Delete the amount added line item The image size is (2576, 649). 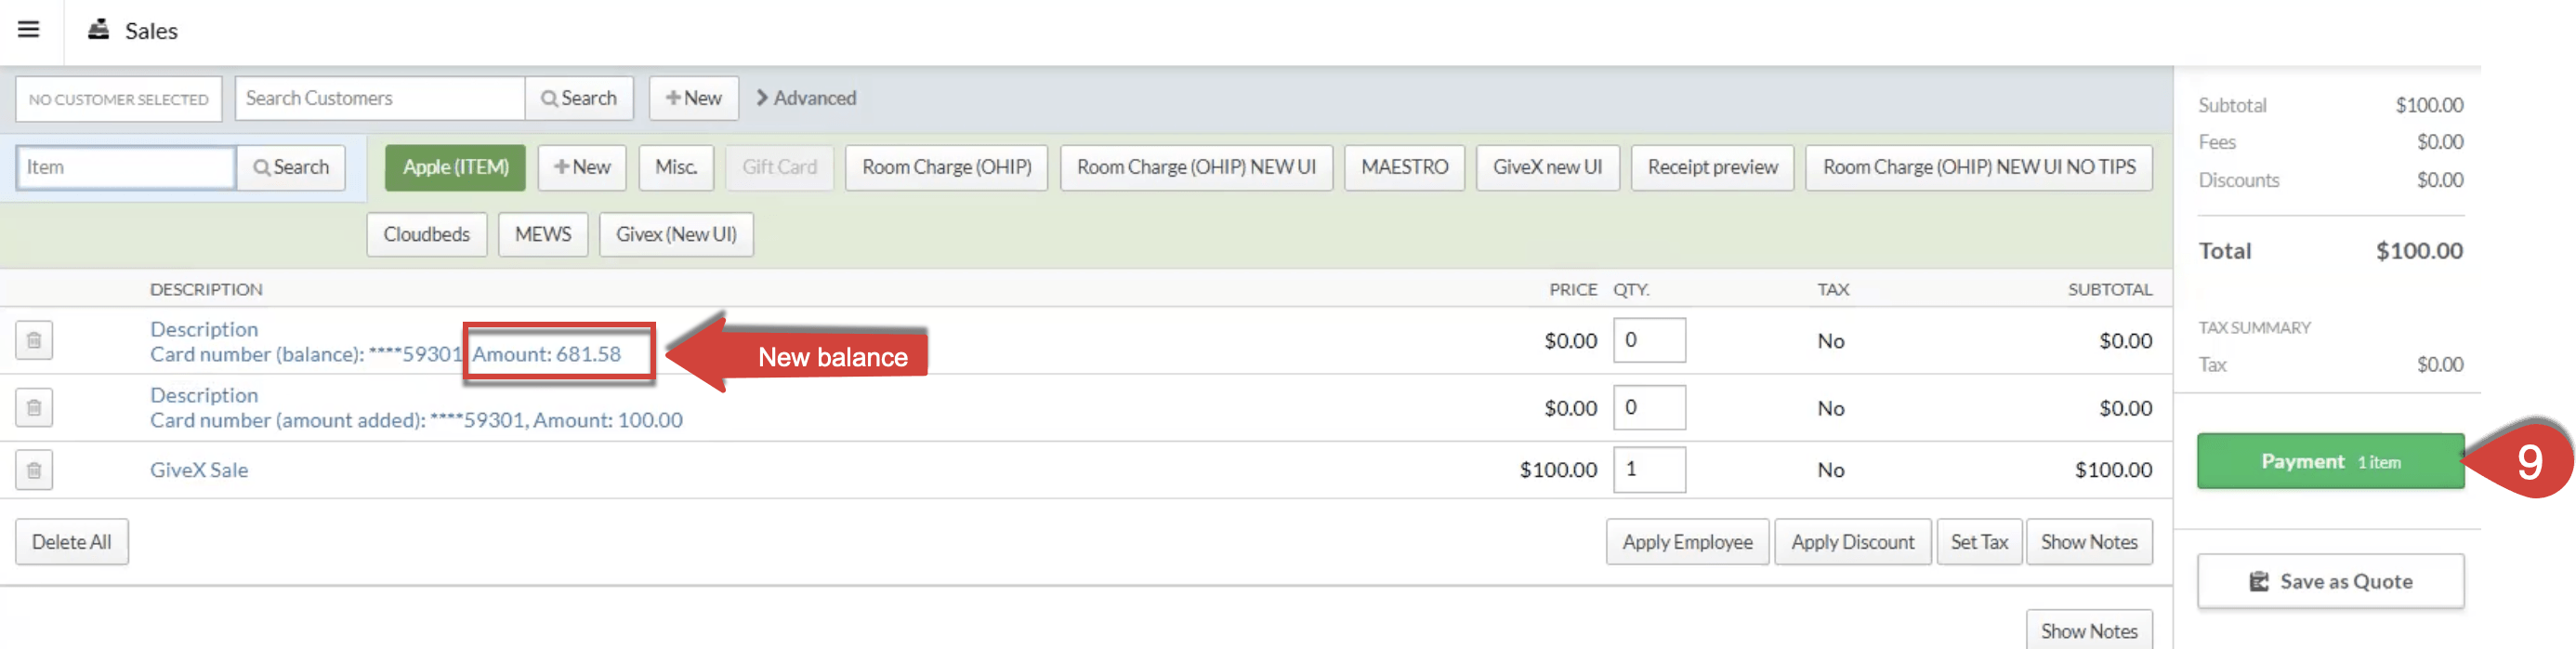pyautogui.click(x=34, y=408)
